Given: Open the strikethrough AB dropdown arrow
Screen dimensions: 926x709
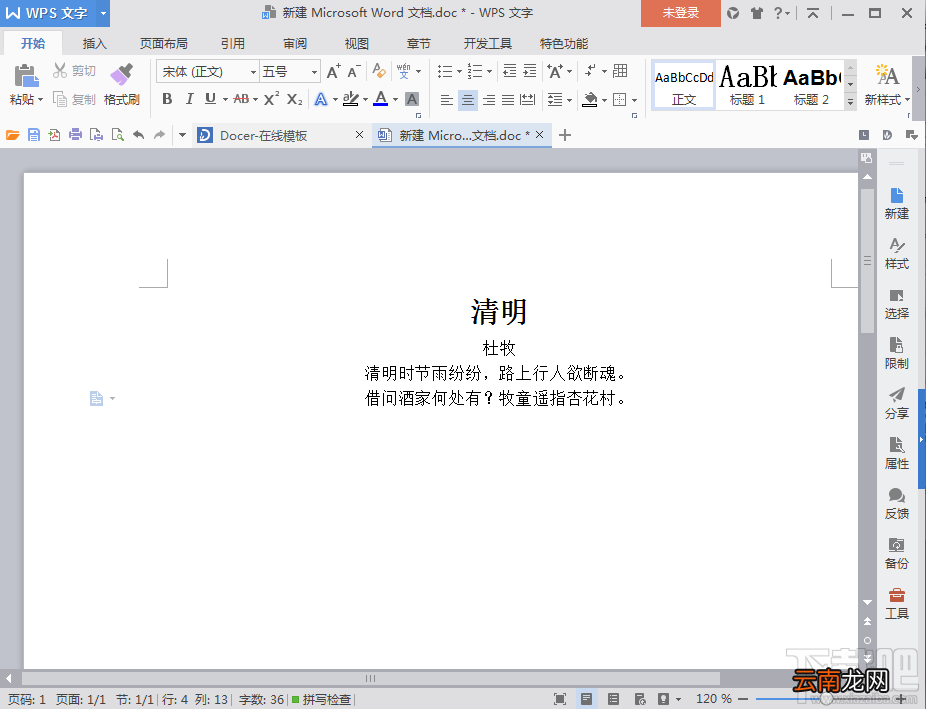Looking at the screenshot, I should [256, 100].
